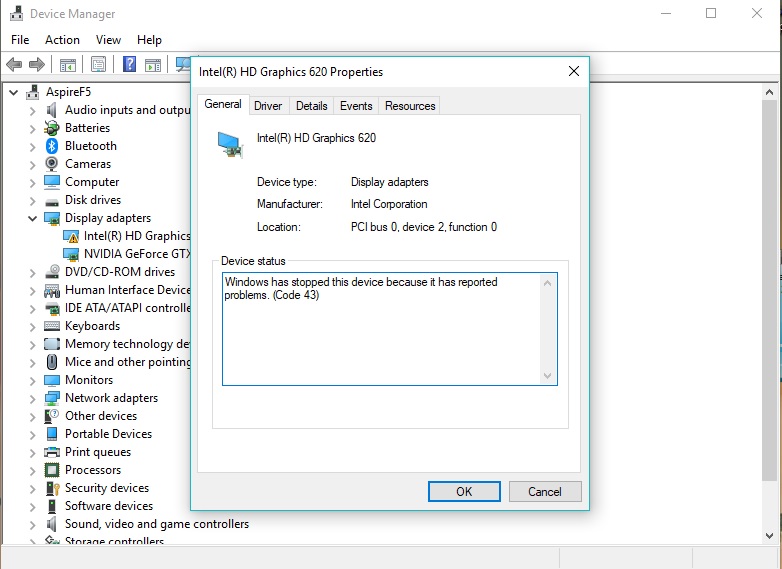Select the DVD/CD-ROM drives icon
The image size is (782, 569).
(x=52, y=272)
